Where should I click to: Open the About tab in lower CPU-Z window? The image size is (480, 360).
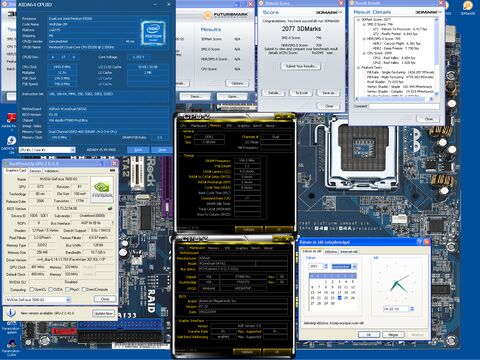point(268,248)
